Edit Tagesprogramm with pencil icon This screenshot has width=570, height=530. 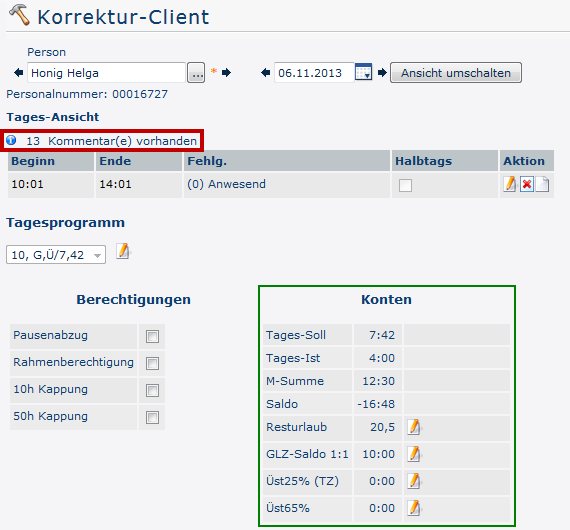(123, 252)
